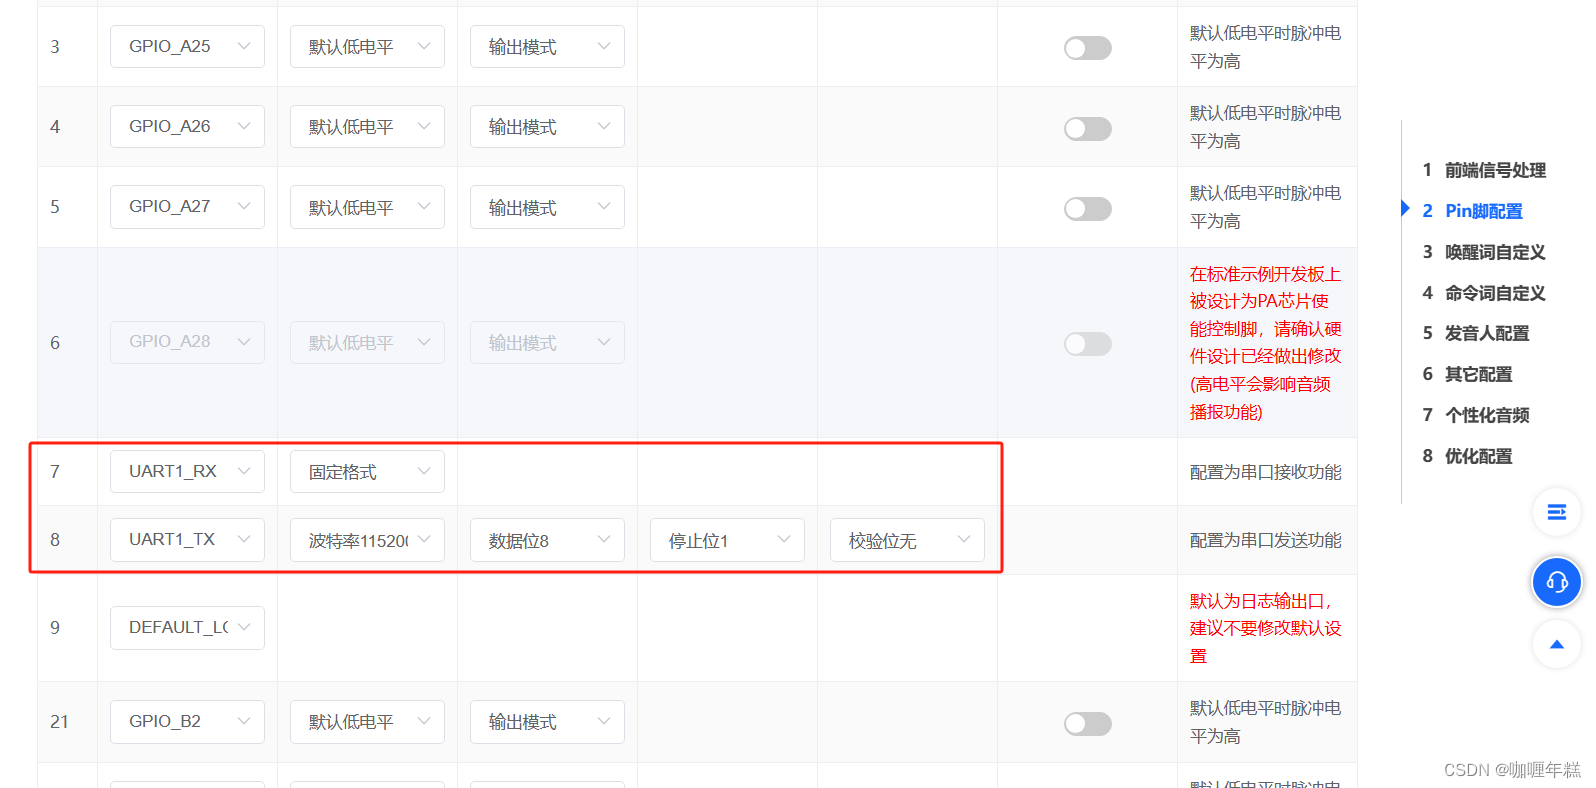Click the GPIO_B2 row pulse description text
The height and width of the screenshot is (788, 1596).
pyautogui.click(x=1266, y=722)
